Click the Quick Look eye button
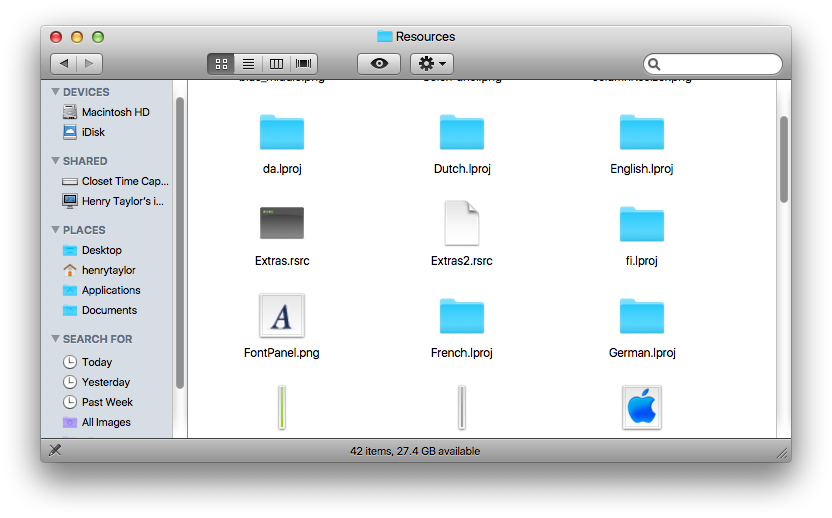Image resolution: width=832 pixels, height=518 pixels. tap(379, 64)
